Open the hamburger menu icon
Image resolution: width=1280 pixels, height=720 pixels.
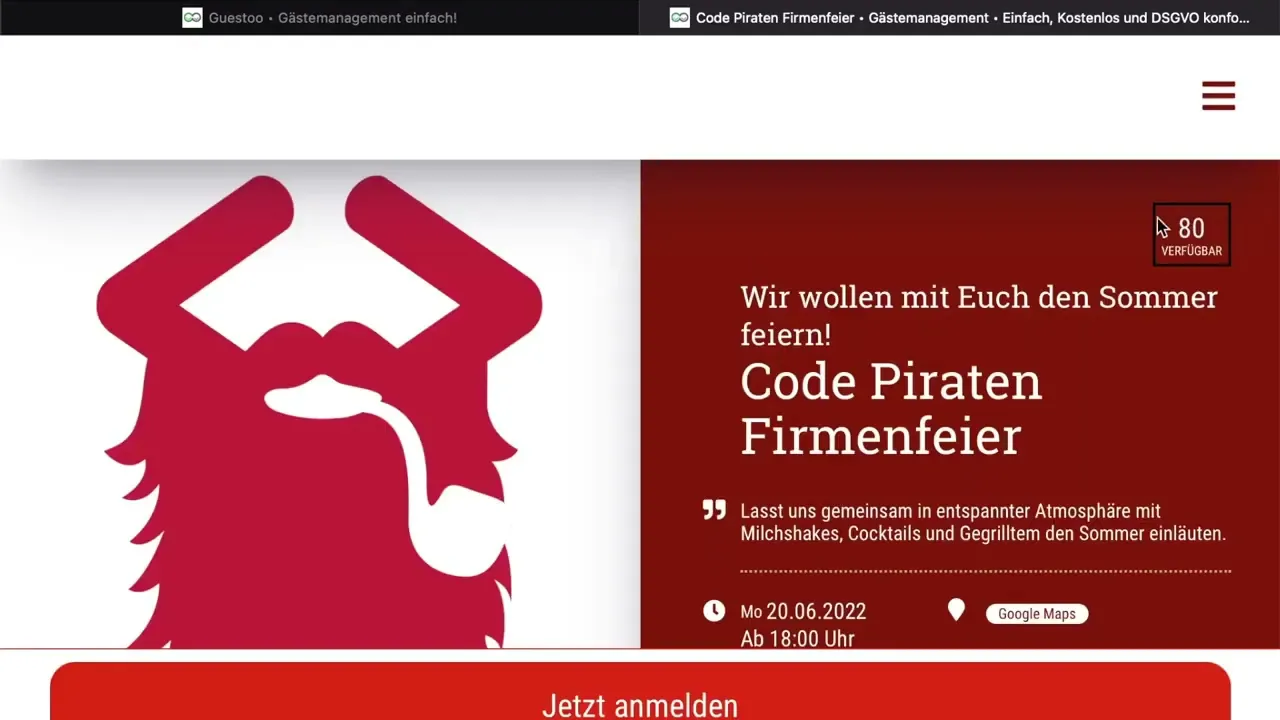point(1218,96)
